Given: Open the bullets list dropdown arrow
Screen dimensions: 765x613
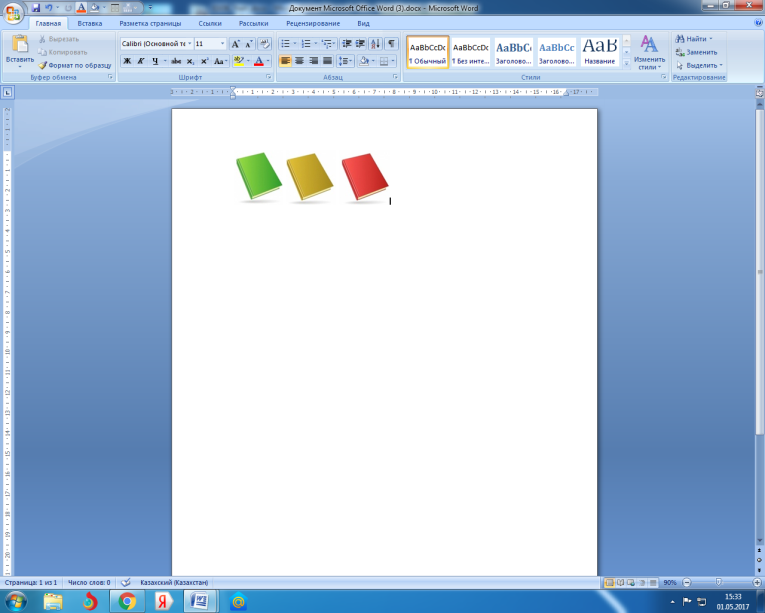Looking at the screenshot, I should tap(295, 44).
